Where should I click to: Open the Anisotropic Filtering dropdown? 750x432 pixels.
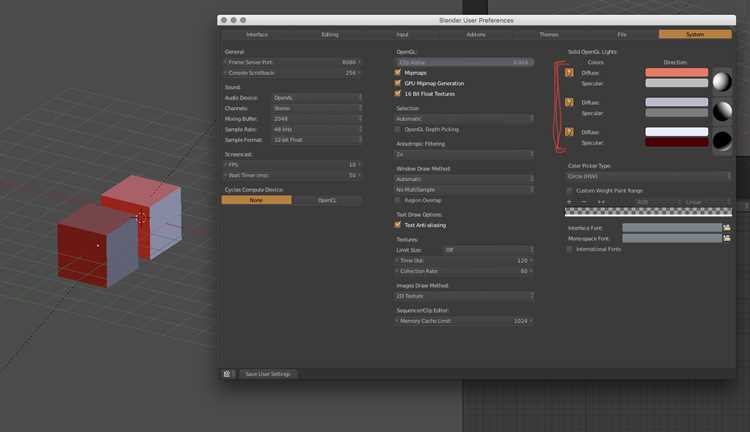(464, 154)
